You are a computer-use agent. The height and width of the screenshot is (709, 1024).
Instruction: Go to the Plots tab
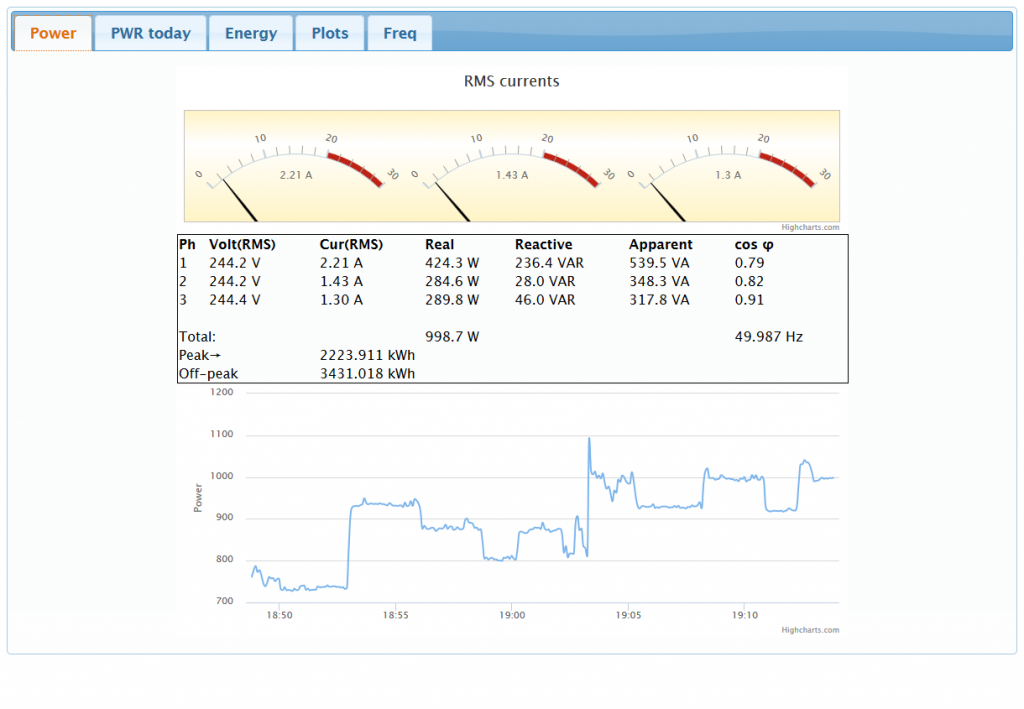pos(330,33)
